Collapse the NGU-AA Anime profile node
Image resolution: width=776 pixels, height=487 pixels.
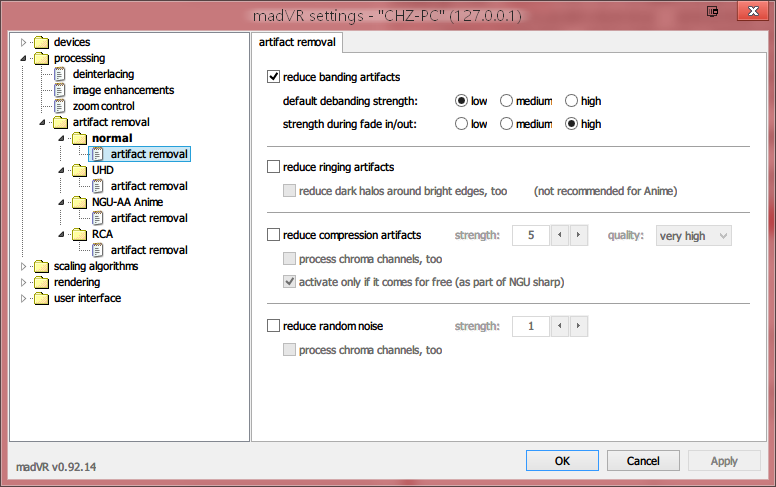pyautogui.click(x=61, y=202)
